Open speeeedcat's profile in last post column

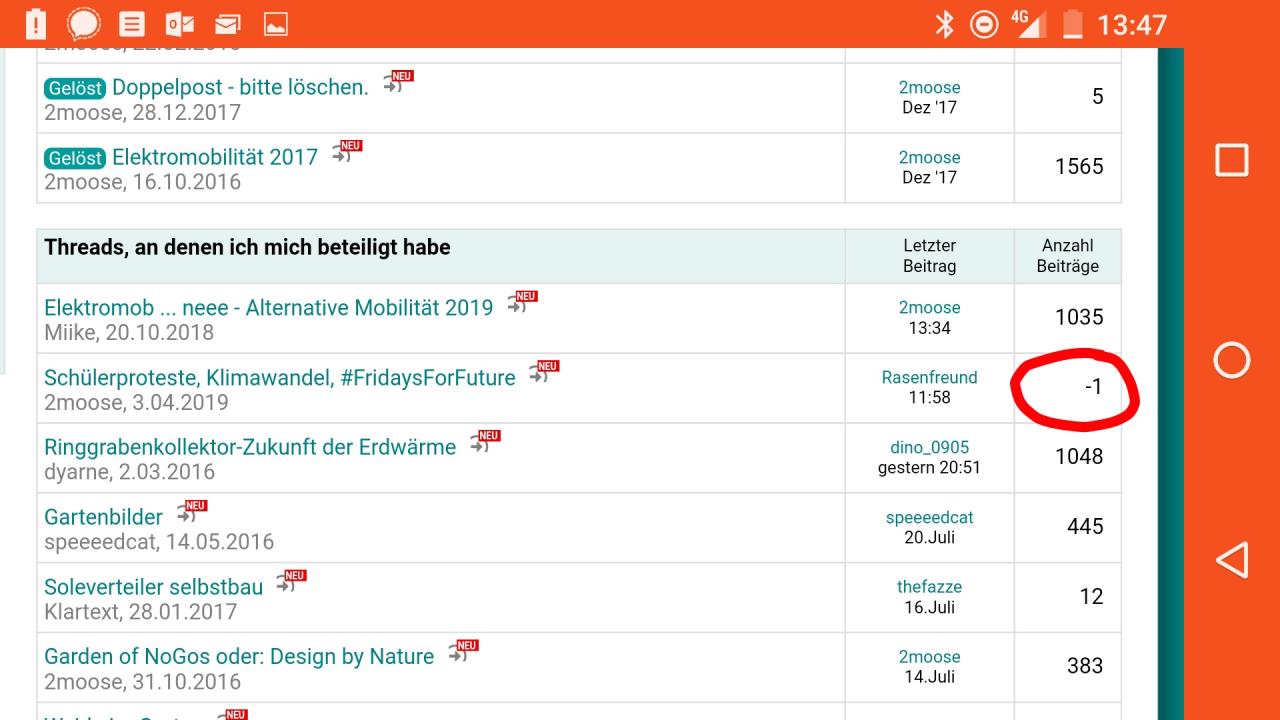(929, 518)
